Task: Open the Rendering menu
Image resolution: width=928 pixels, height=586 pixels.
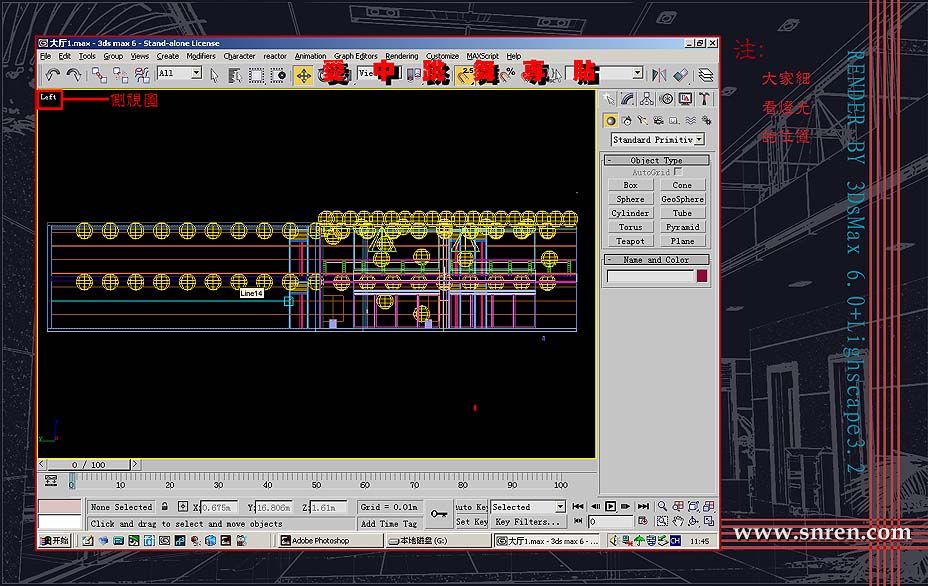Action: [401, 56]
